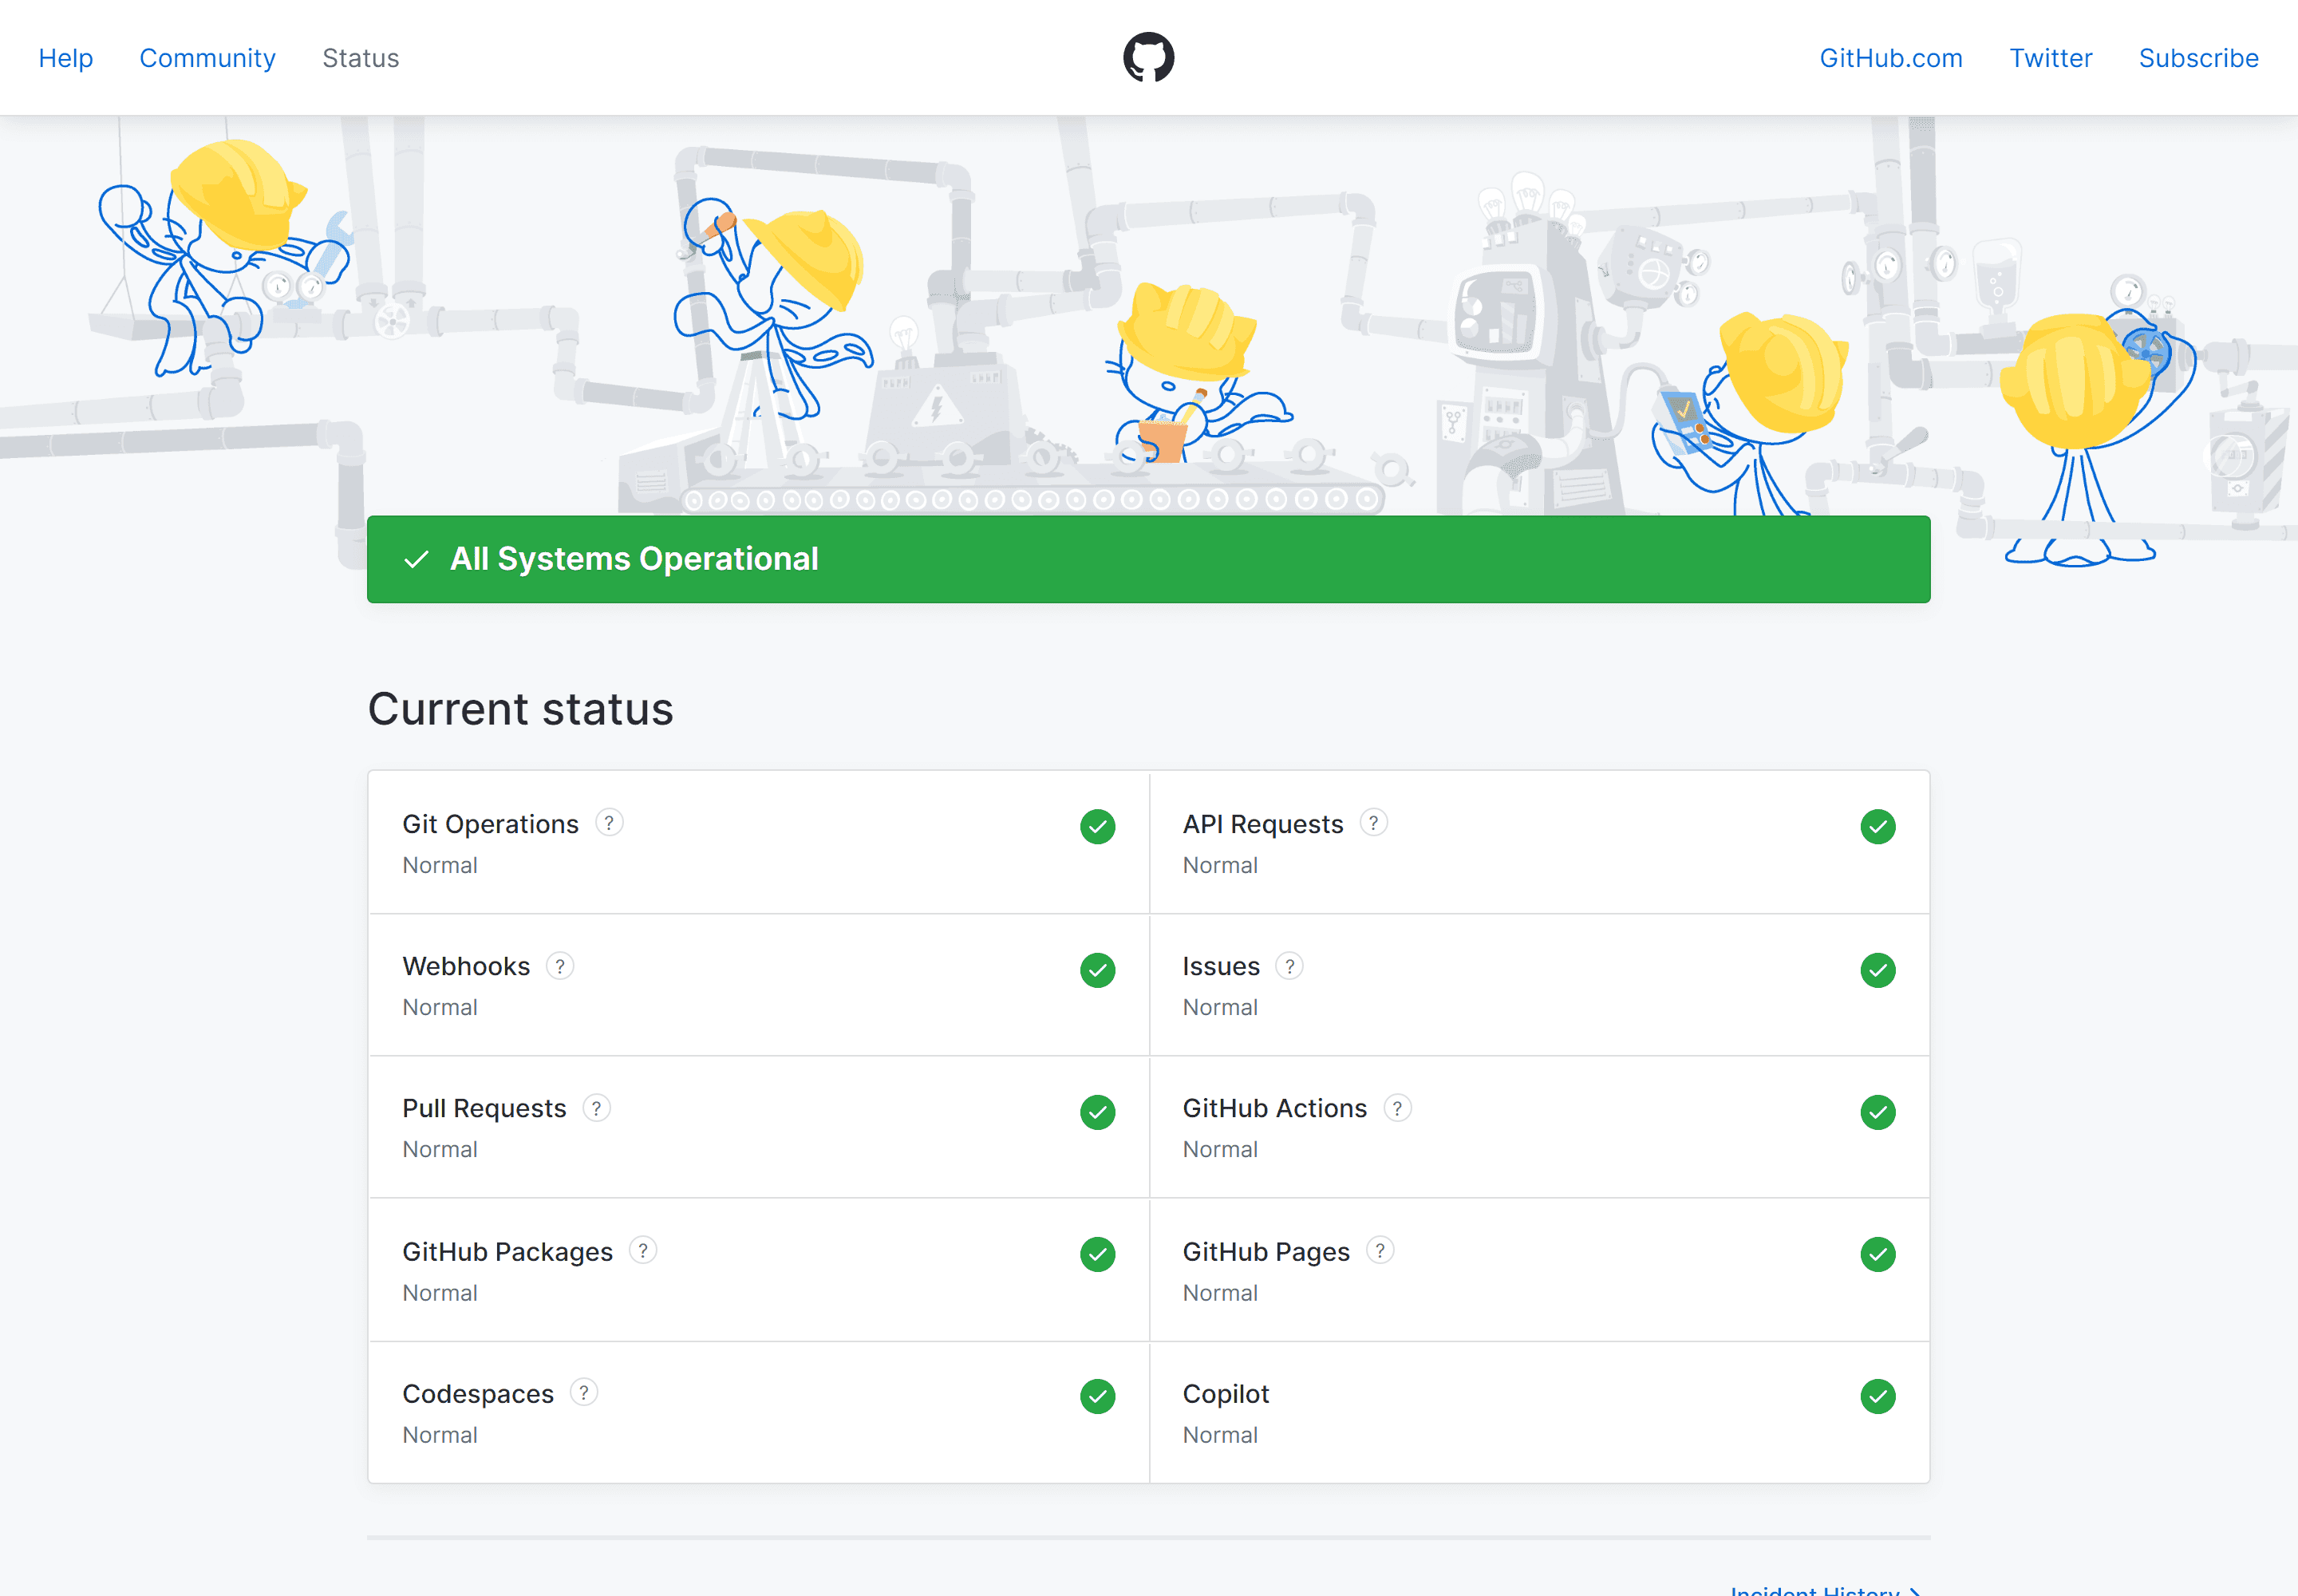
Task: Click the green status check beside Codespaces
Action: click(1098, 1397)
